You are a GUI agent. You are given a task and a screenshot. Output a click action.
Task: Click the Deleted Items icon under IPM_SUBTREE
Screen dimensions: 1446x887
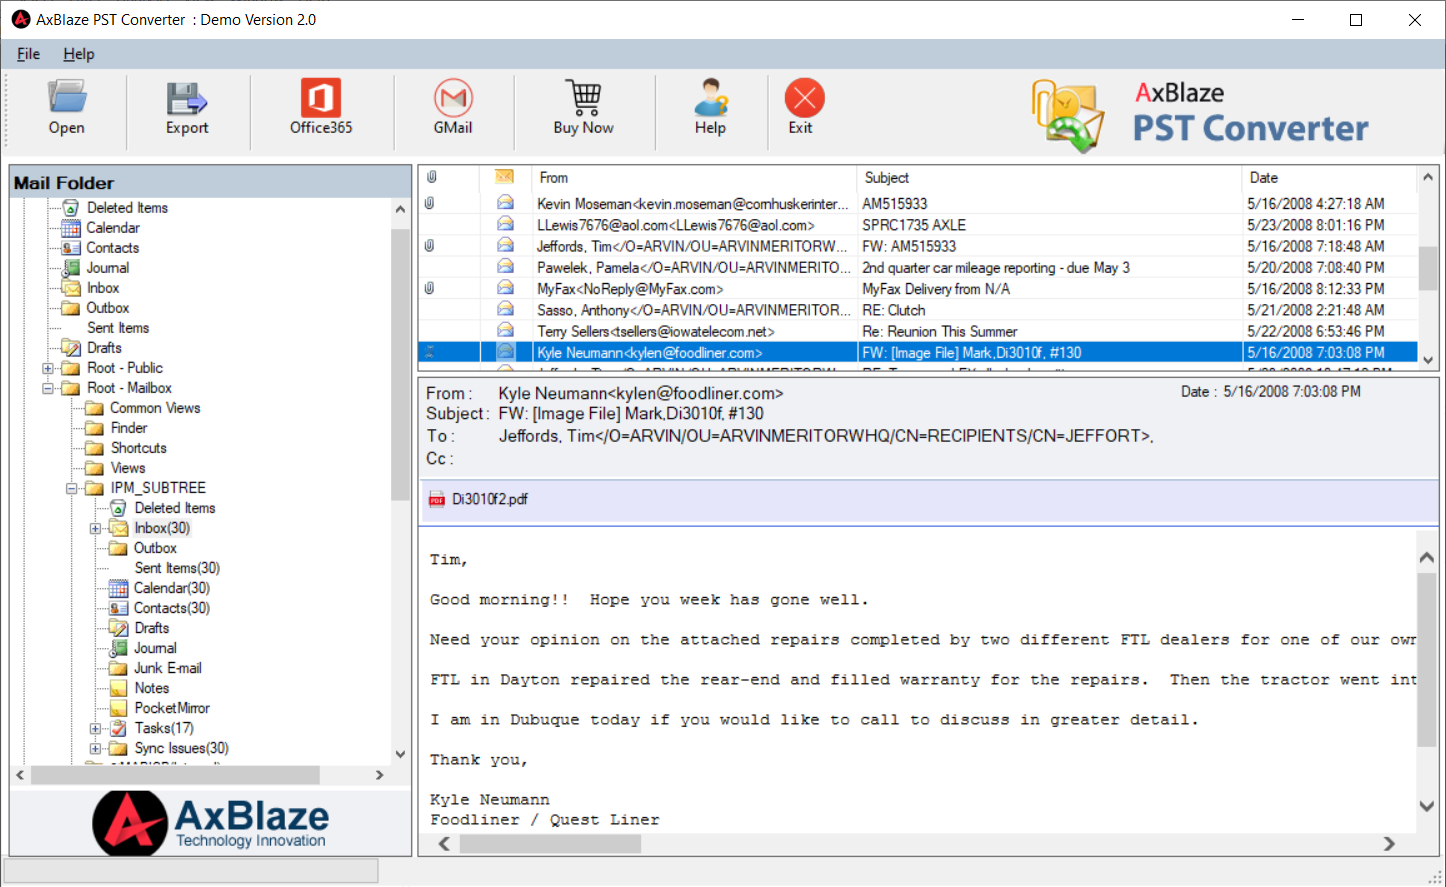118,508
